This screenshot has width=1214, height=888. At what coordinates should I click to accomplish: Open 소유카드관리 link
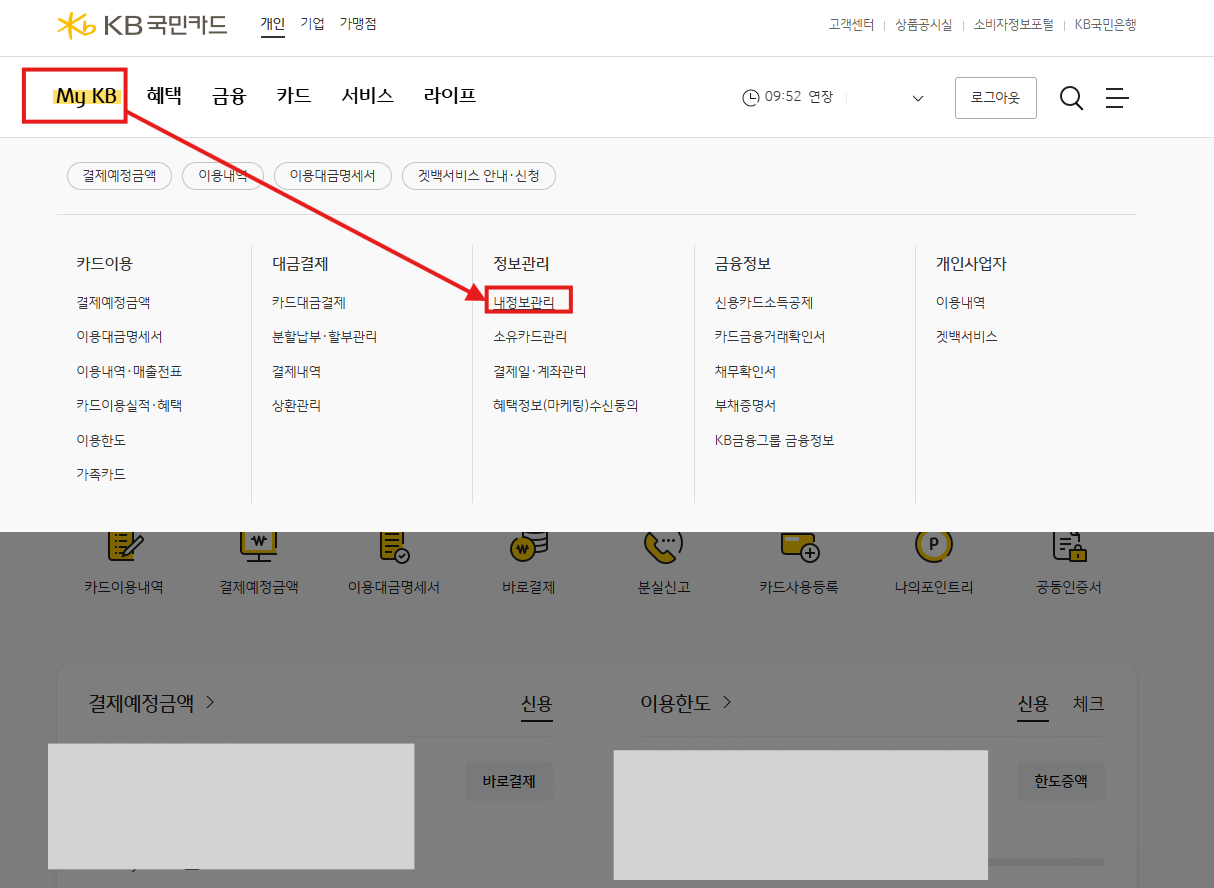[x=530, y=337]
